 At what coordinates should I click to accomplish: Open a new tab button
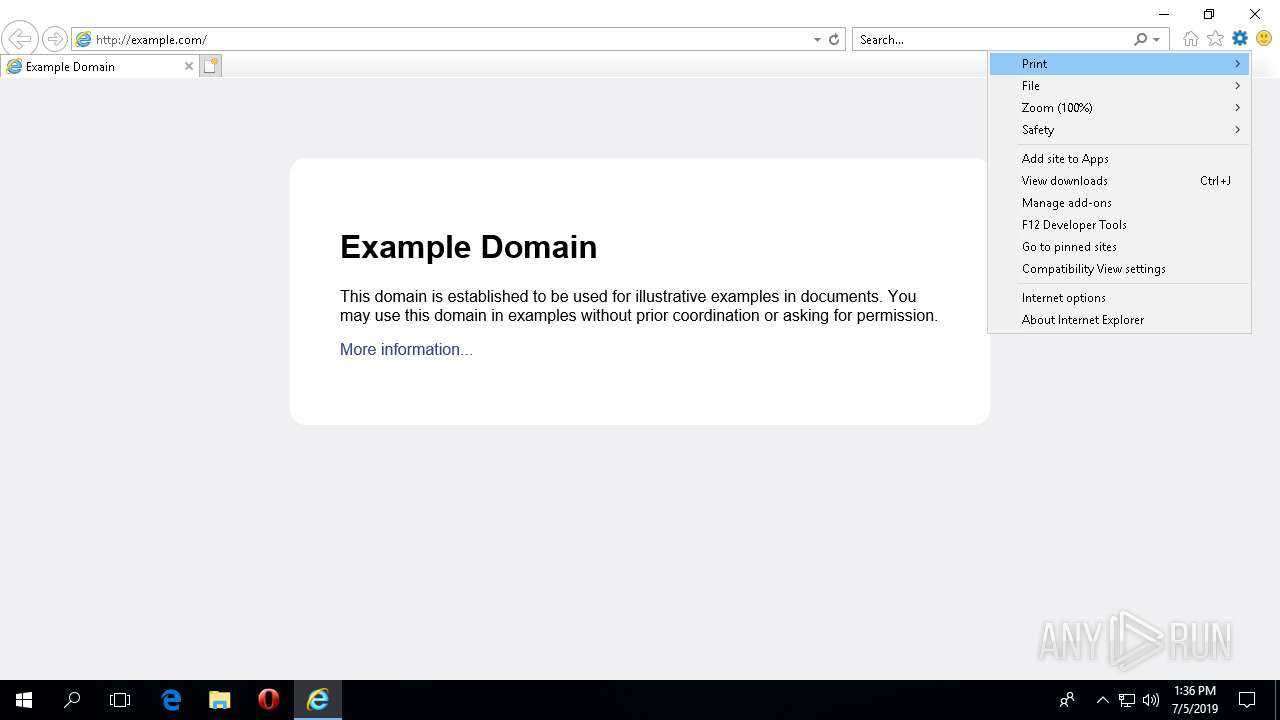[210, 66]
